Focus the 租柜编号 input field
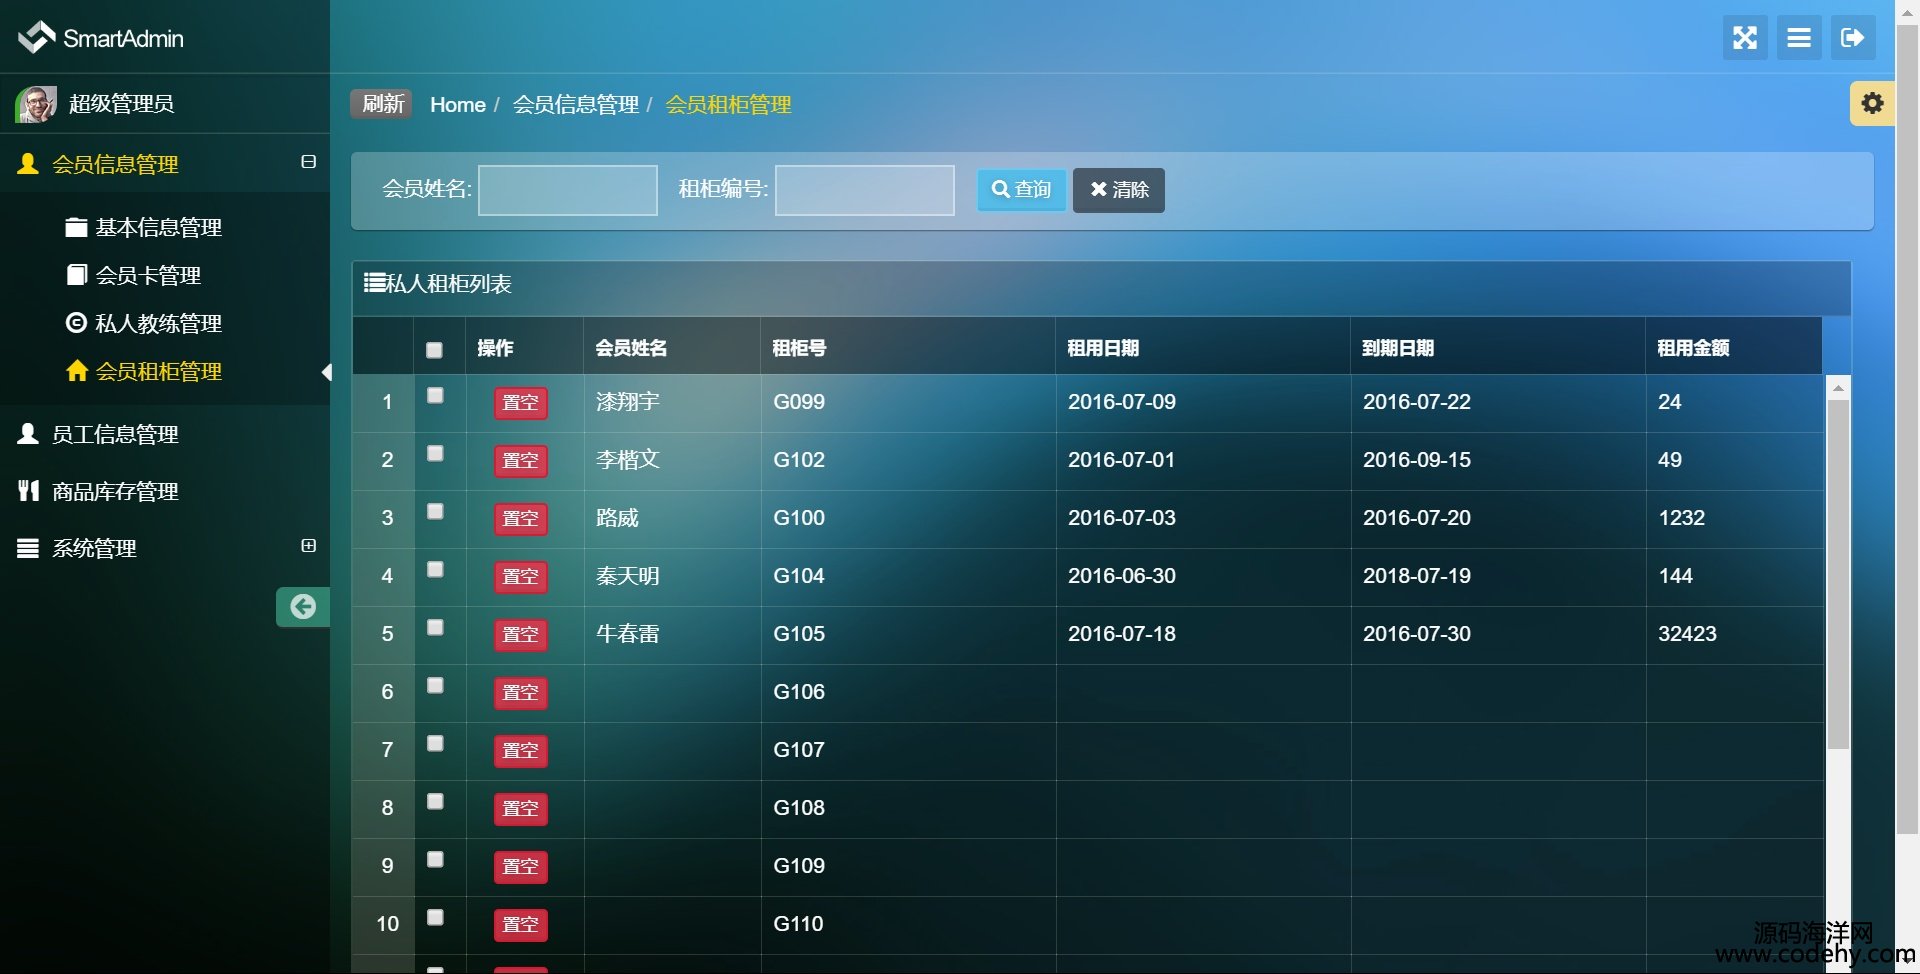The height and width of the screenshot is (974, 1920). (x=864, y=190)
